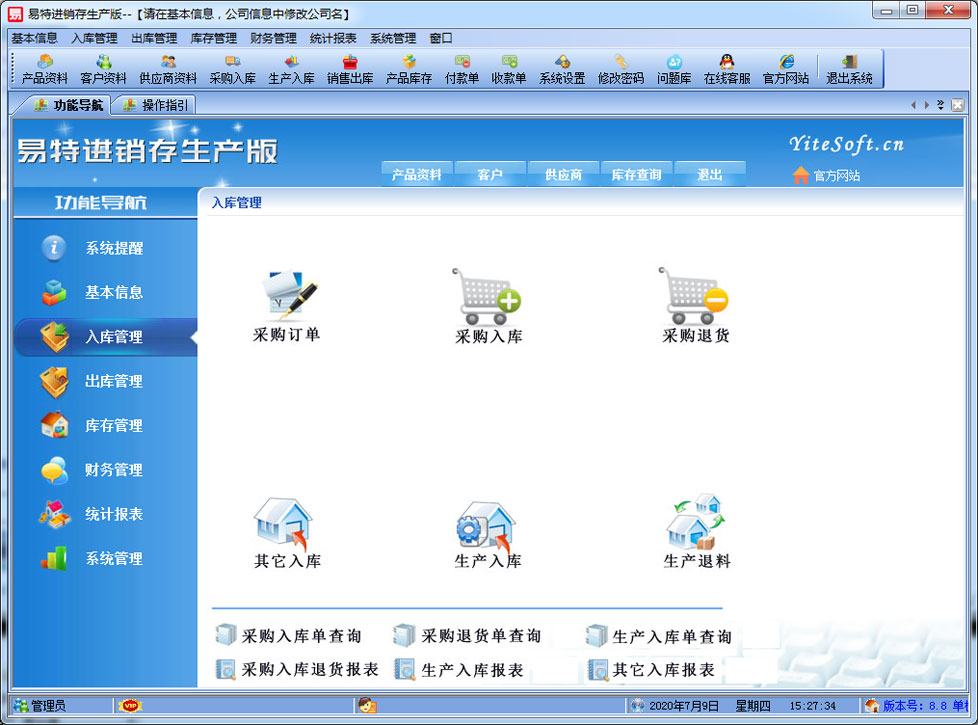Viewport: 978px width, 725px height.
Task: Open the 财务管理 menu
Action: 273,38
